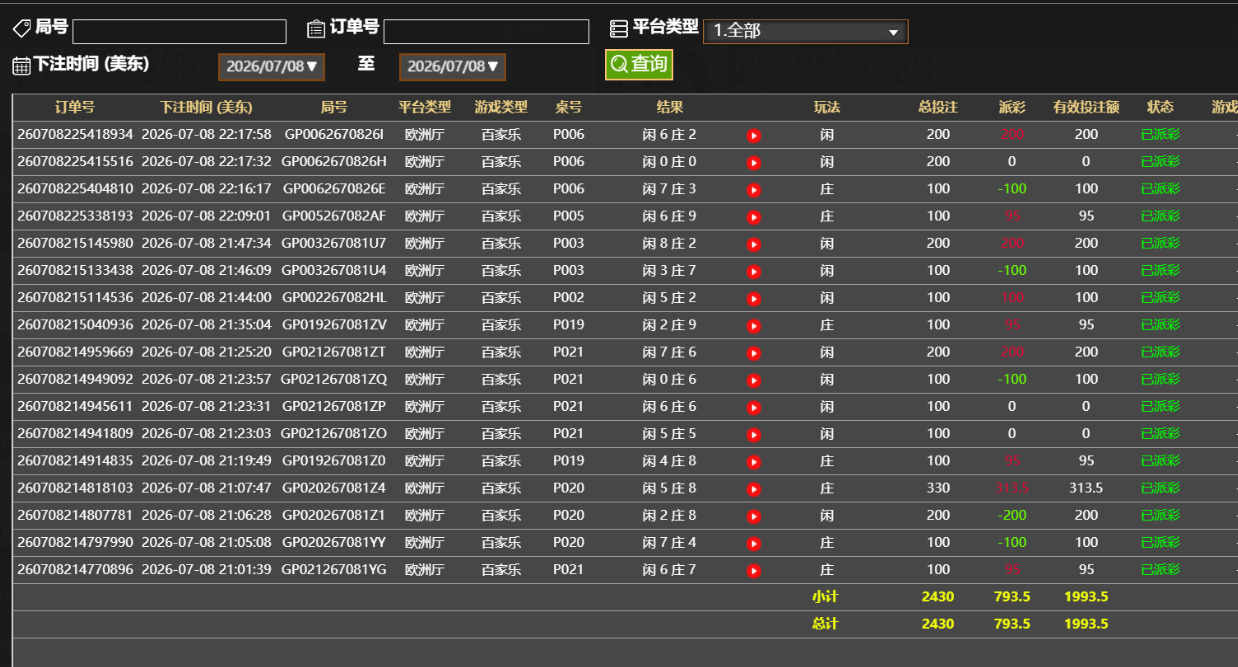
Task: Play video replay for order 260708215040936
Action: pos(754,325)
